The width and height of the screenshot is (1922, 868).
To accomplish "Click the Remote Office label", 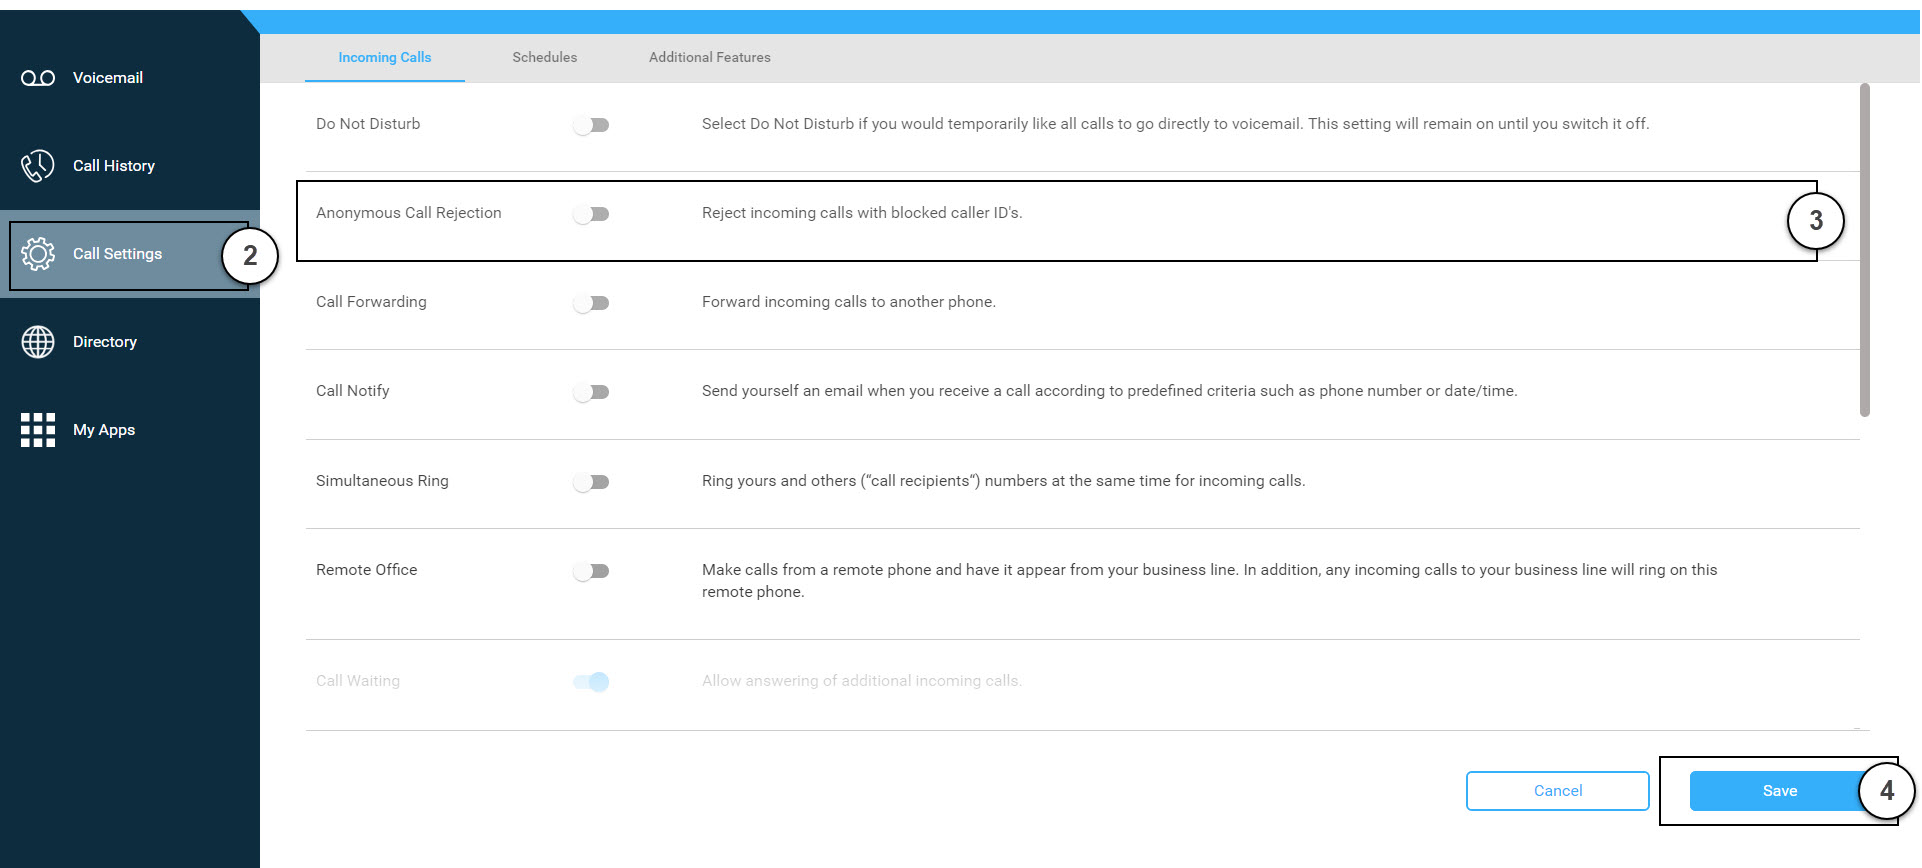I will pyautogui.click(x=367, y=570).
